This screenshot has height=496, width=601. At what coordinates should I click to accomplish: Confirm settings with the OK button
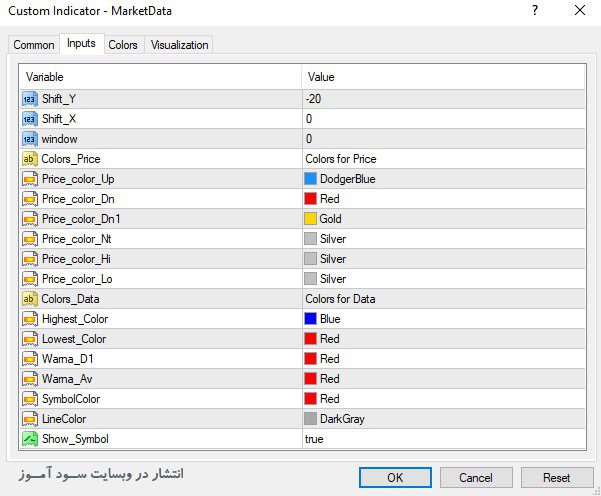(395, 478)
